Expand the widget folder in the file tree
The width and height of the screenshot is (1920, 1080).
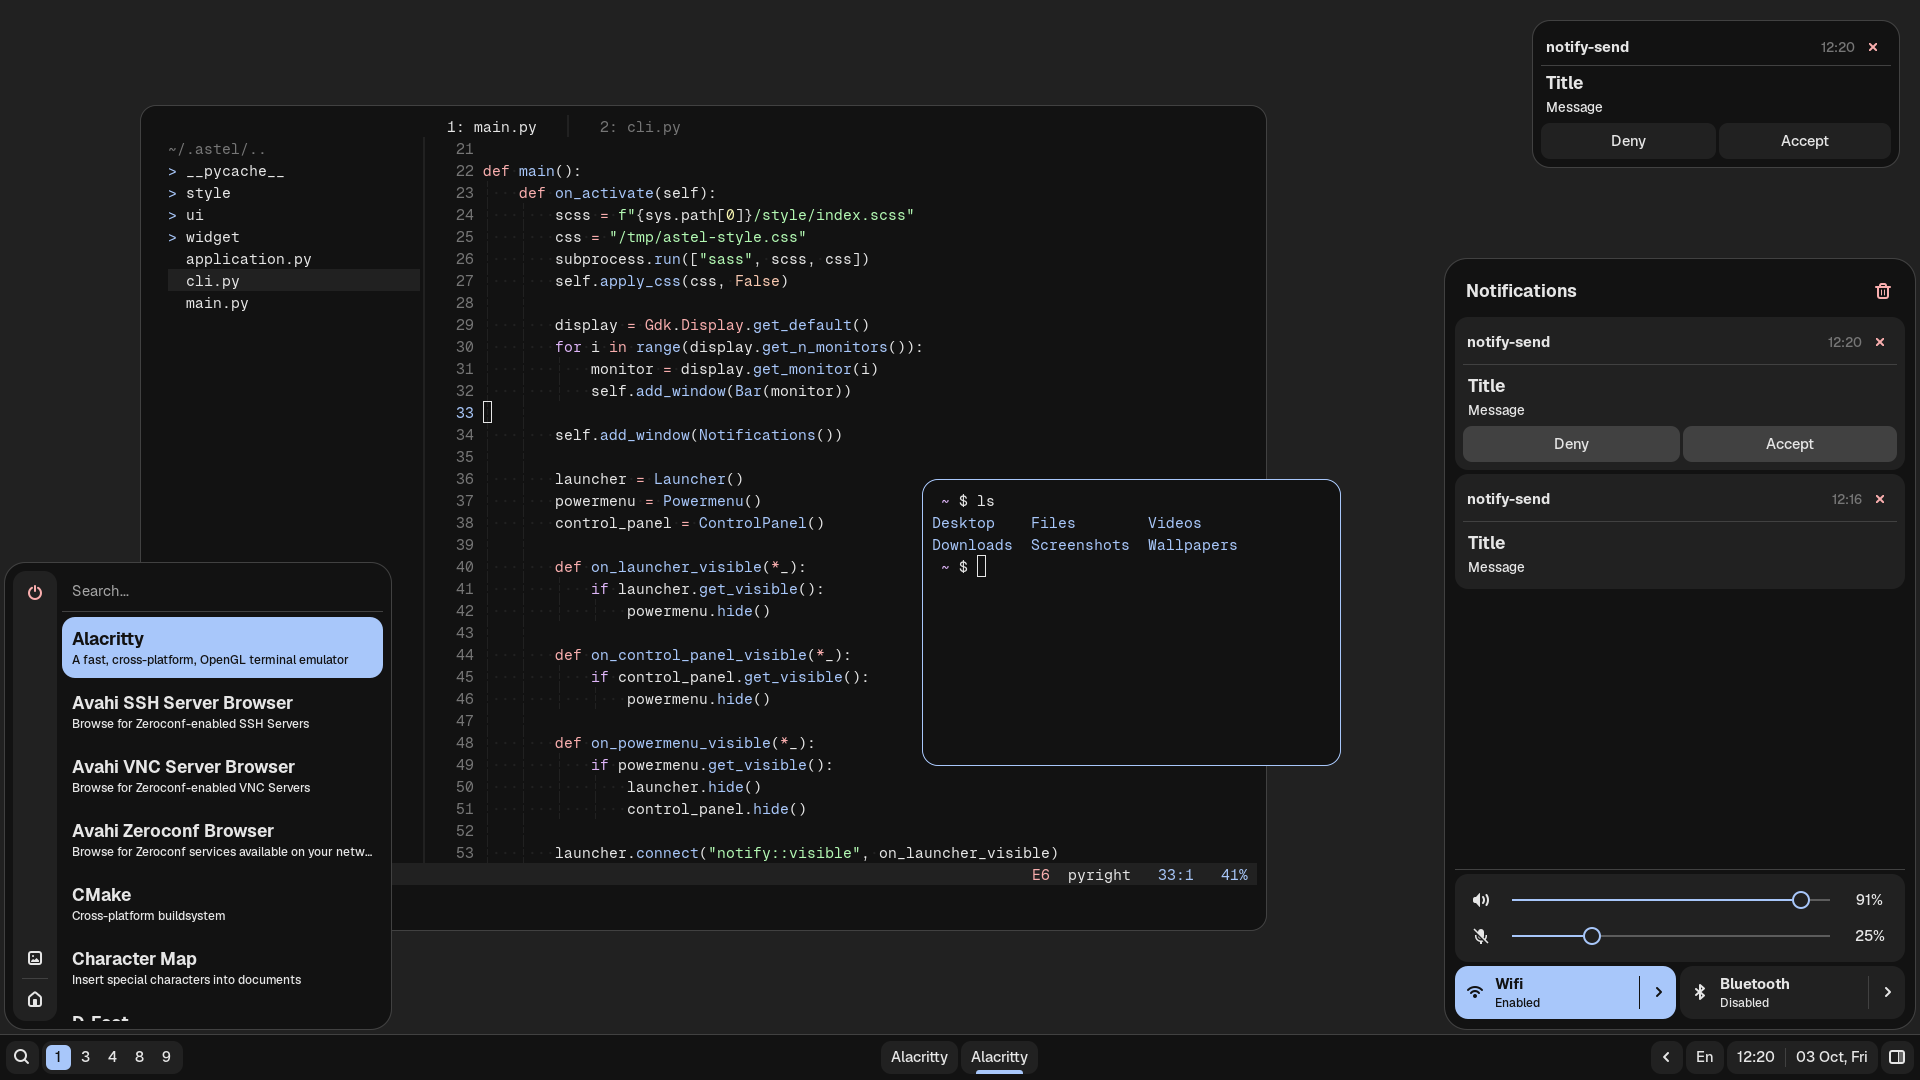tap(211, 237)
